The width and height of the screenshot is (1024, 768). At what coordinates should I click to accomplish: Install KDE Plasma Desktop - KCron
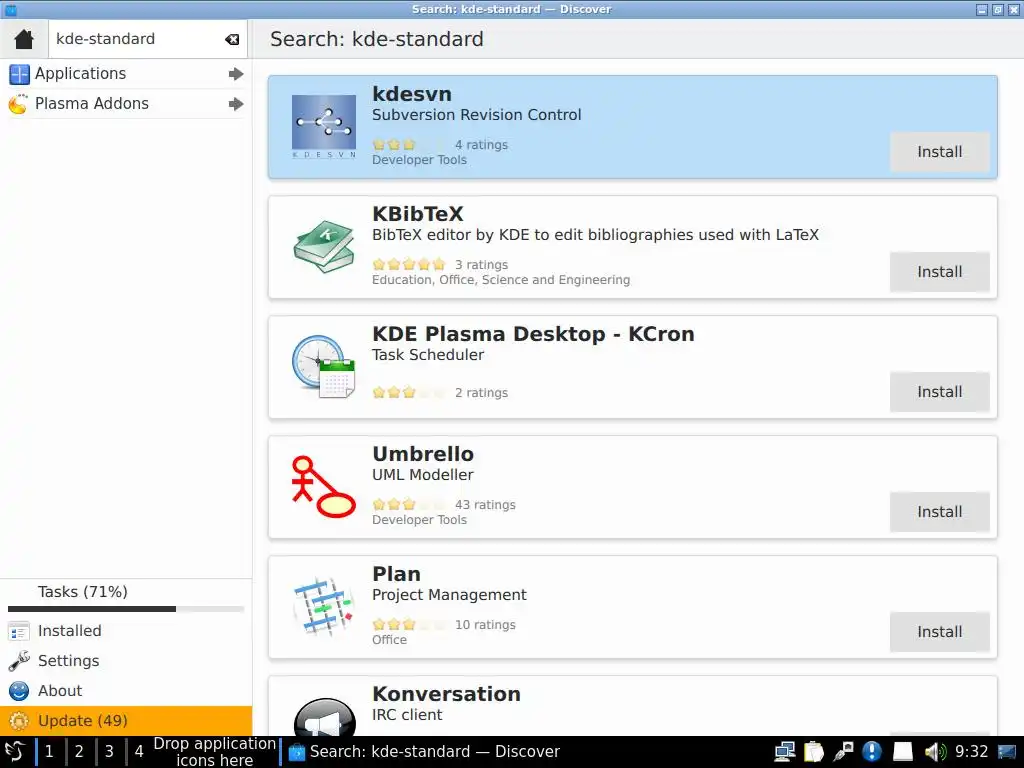point(939,392)
